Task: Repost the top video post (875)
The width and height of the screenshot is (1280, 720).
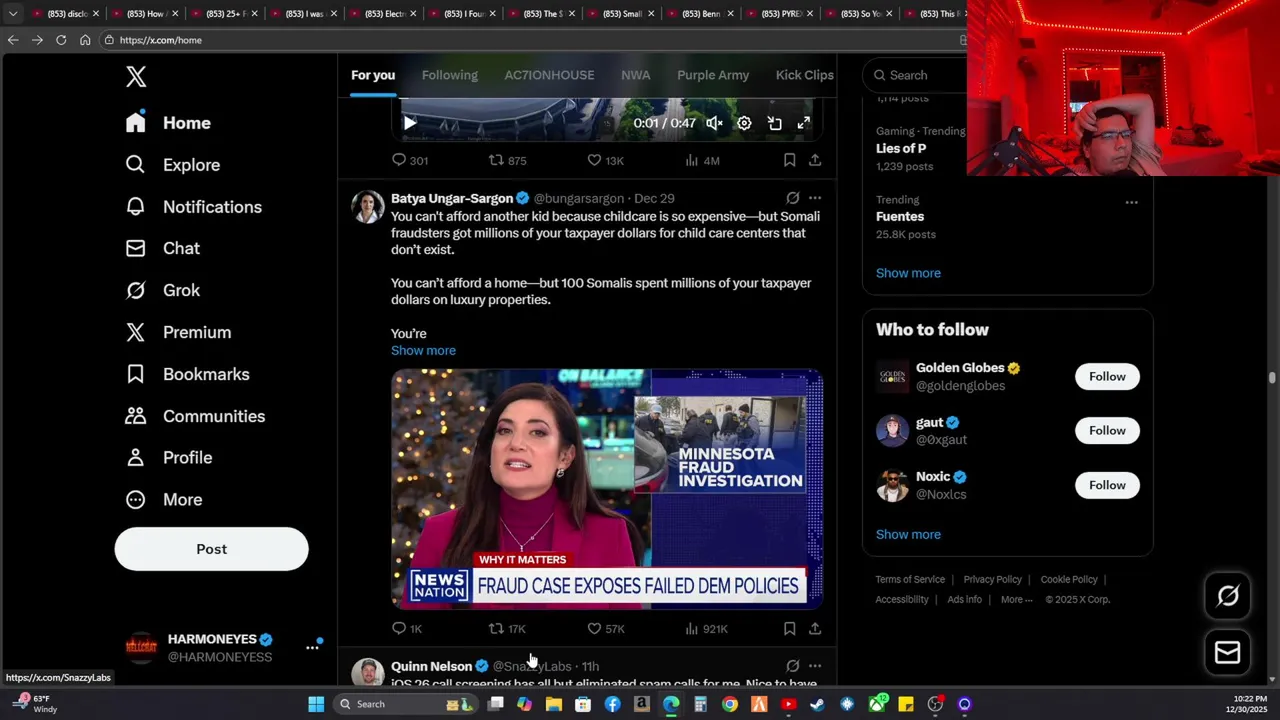Action: tap(507, 160)
